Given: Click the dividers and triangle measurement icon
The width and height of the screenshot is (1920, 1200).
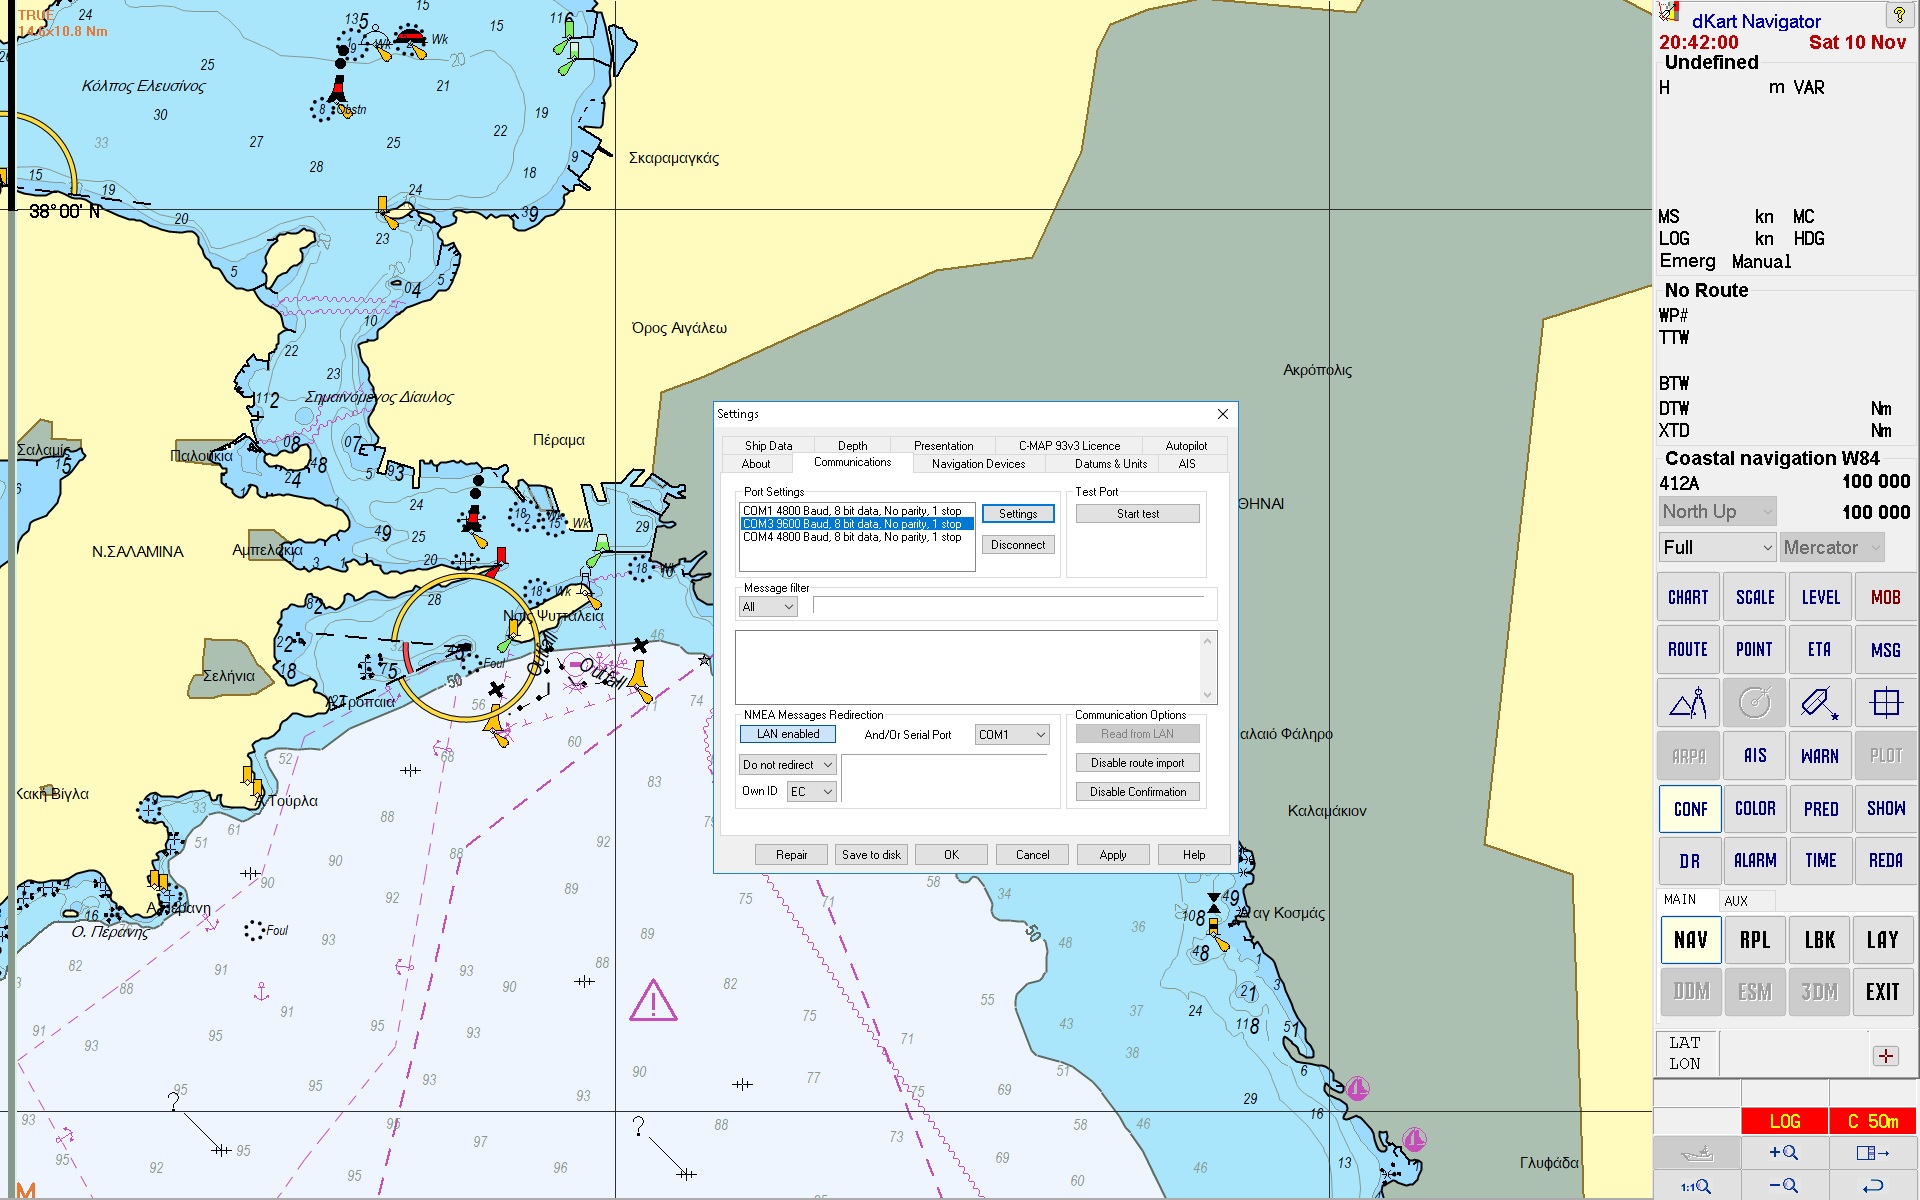Looking at the screenshot, I should tap(1688, 703).
